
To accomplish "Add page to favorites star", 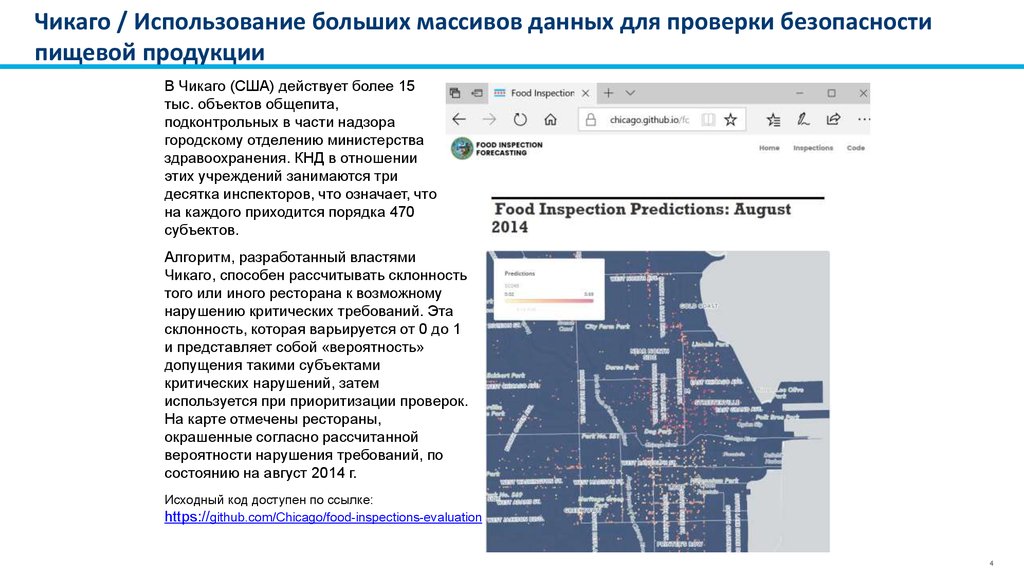I will (x=731, y=120).
